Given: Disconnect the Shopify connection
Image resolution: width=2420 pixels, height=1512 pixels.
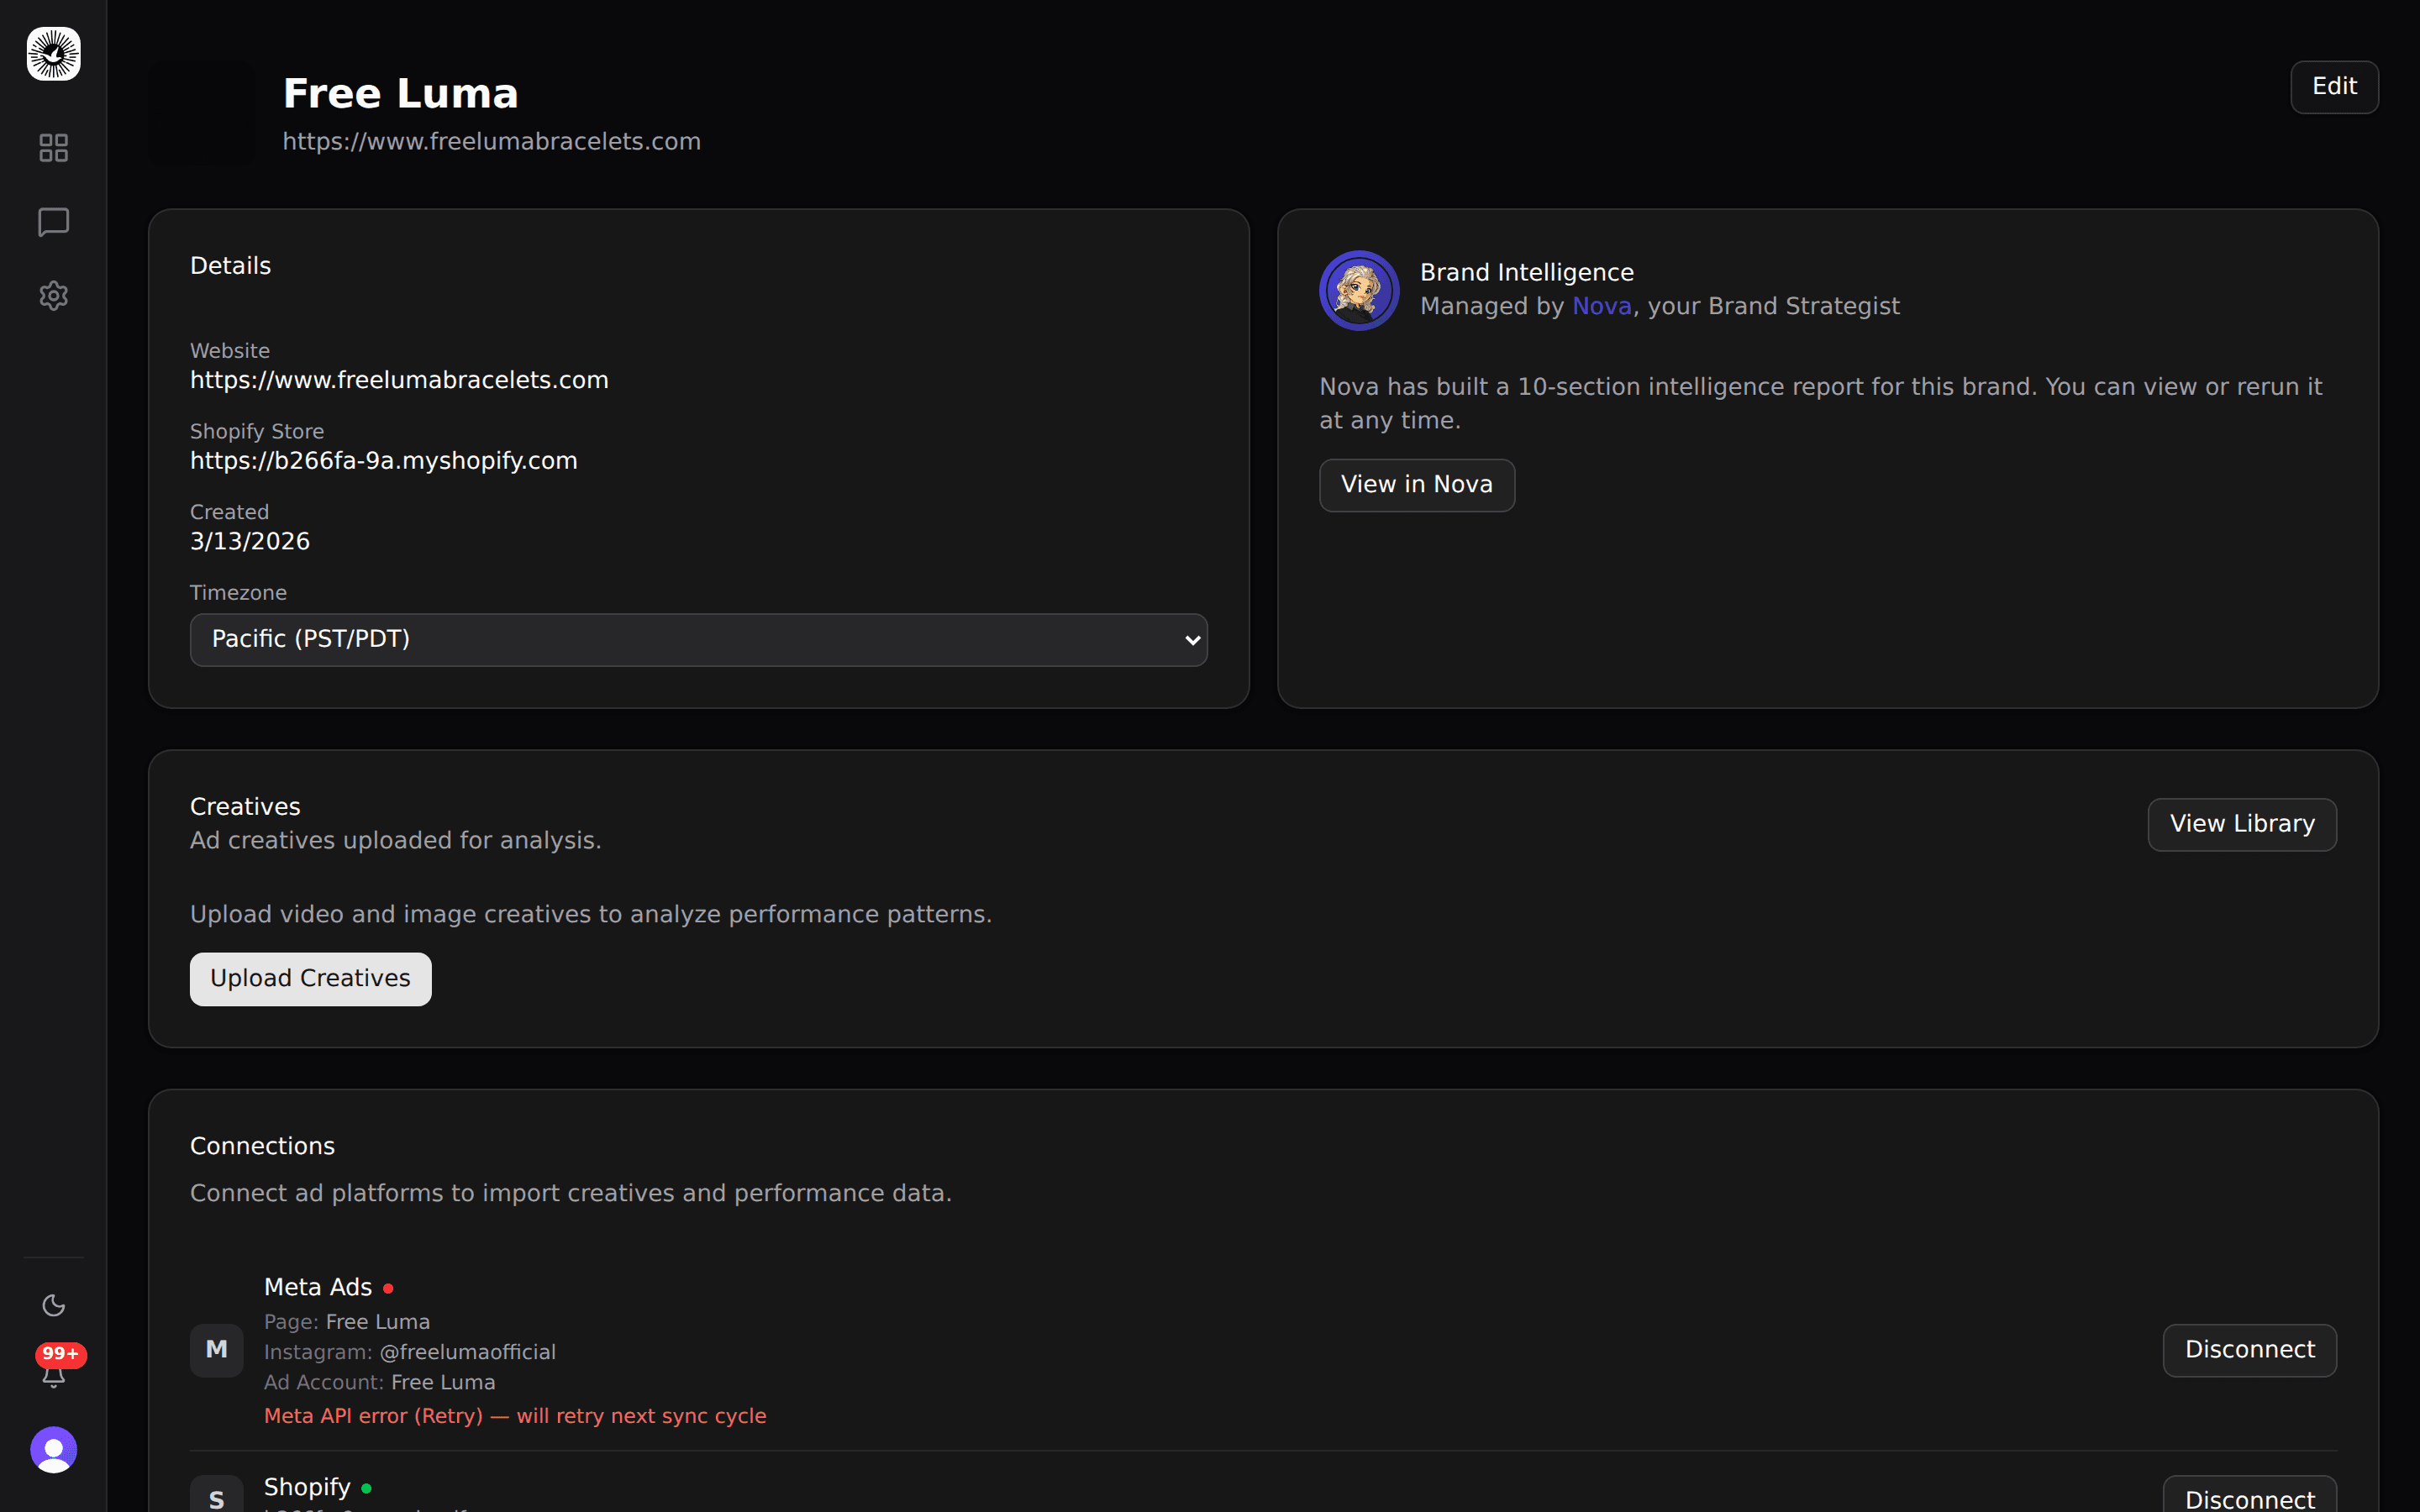Looking at the screenshot, I should point(2249,1498).
